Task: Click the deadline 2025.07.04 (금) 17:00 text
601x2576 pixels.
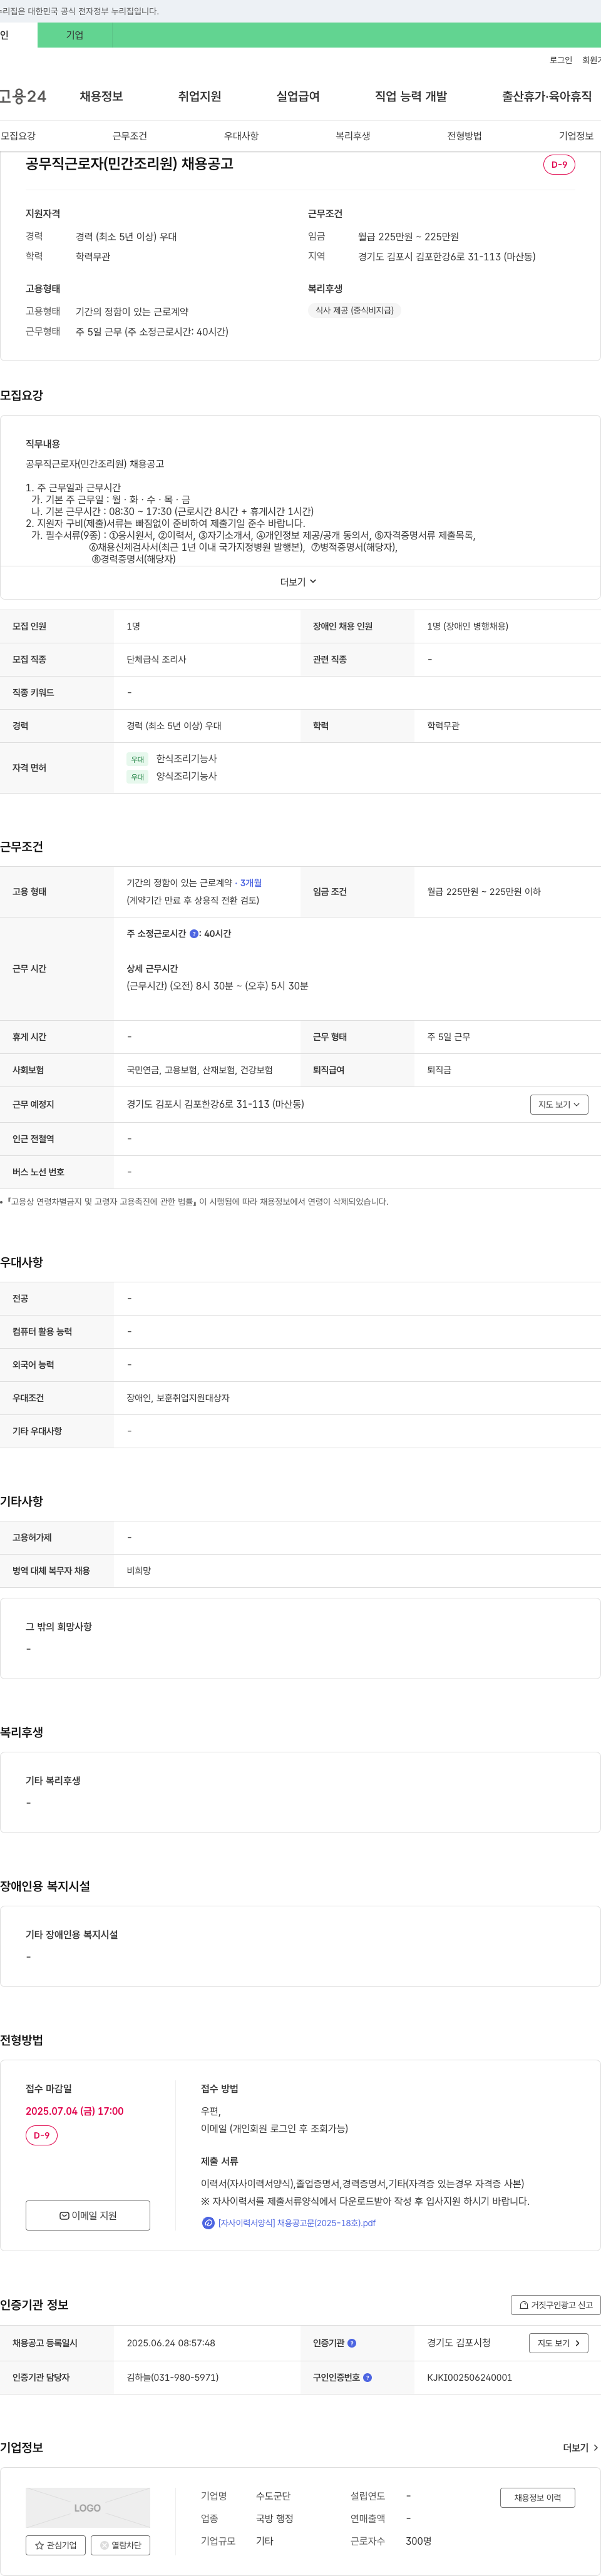Action: coord(75,2111)
